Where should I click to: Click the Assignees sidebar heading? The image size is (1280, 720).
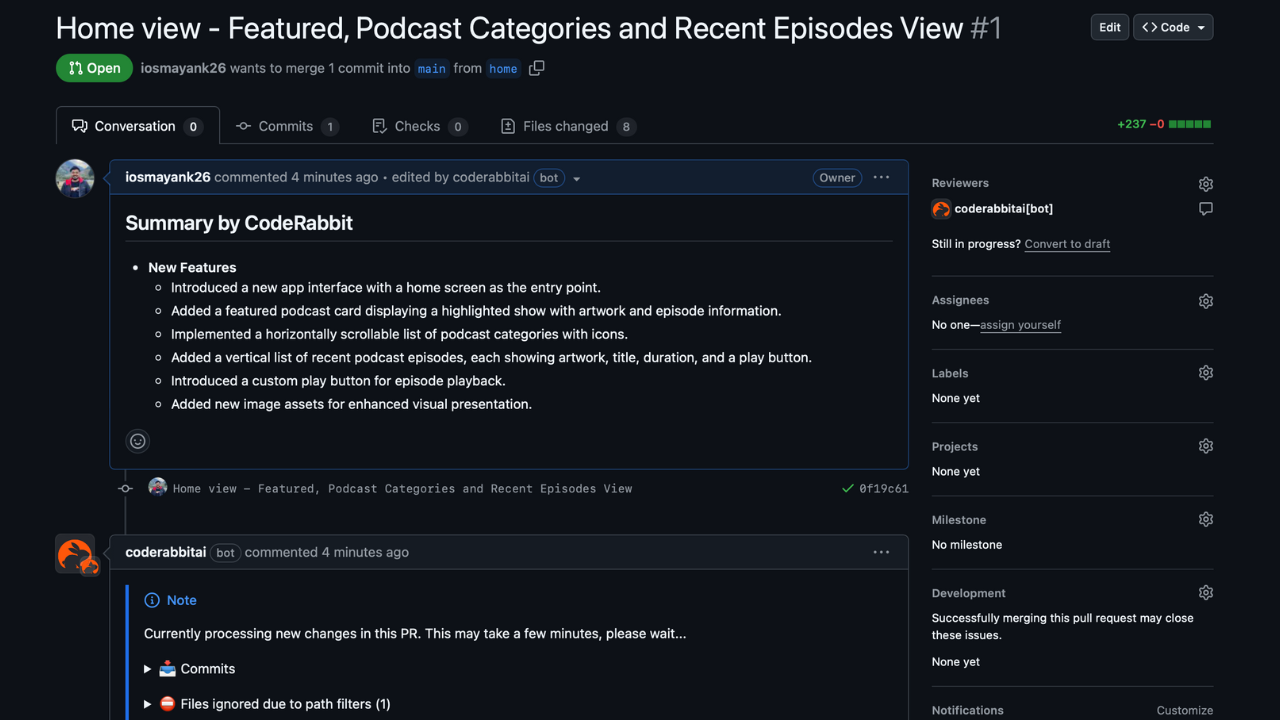pyautogui.click(x=960, y=300)
